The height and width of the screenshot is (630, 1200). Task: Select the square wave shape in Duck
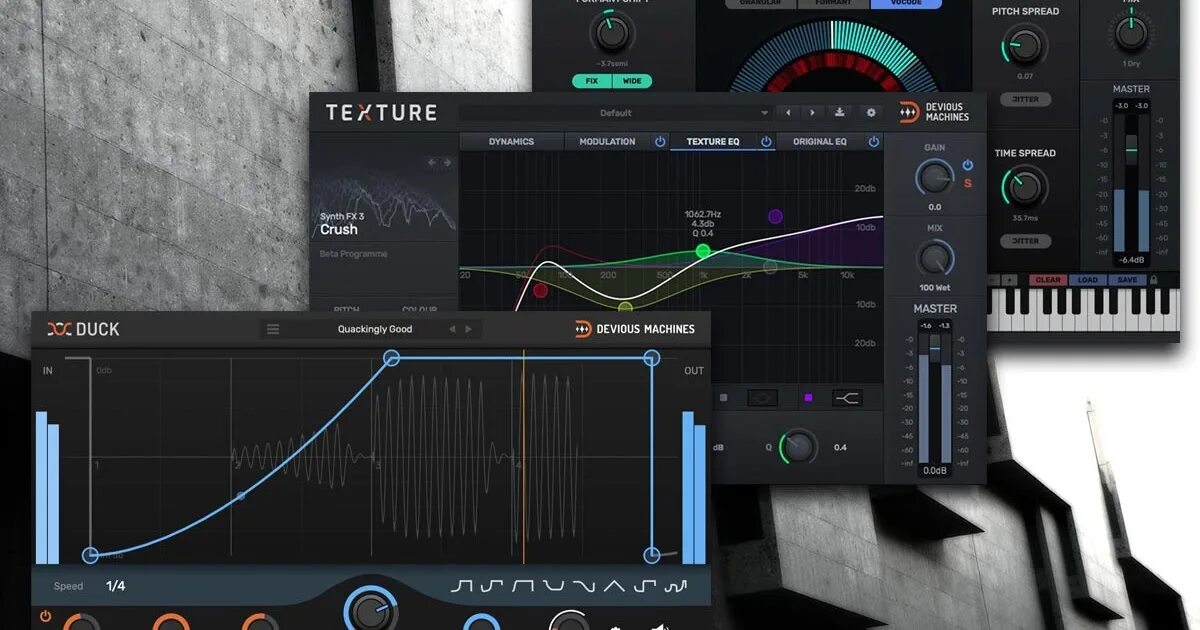point(524,585)
